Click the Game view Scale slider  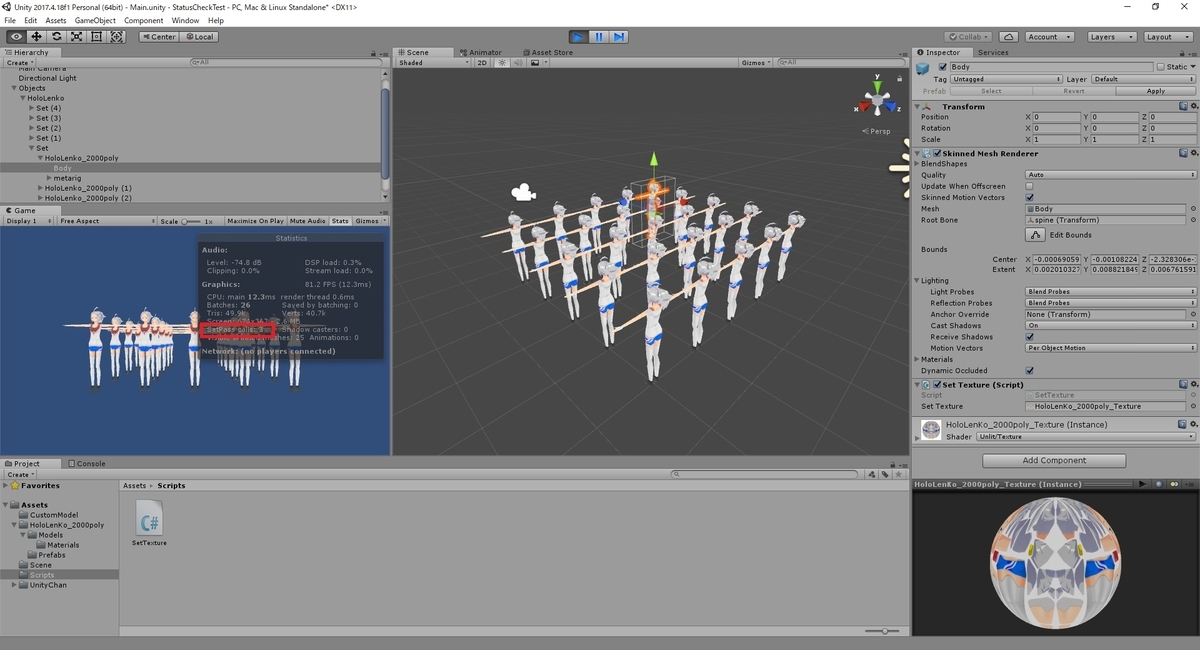[190, 221]
